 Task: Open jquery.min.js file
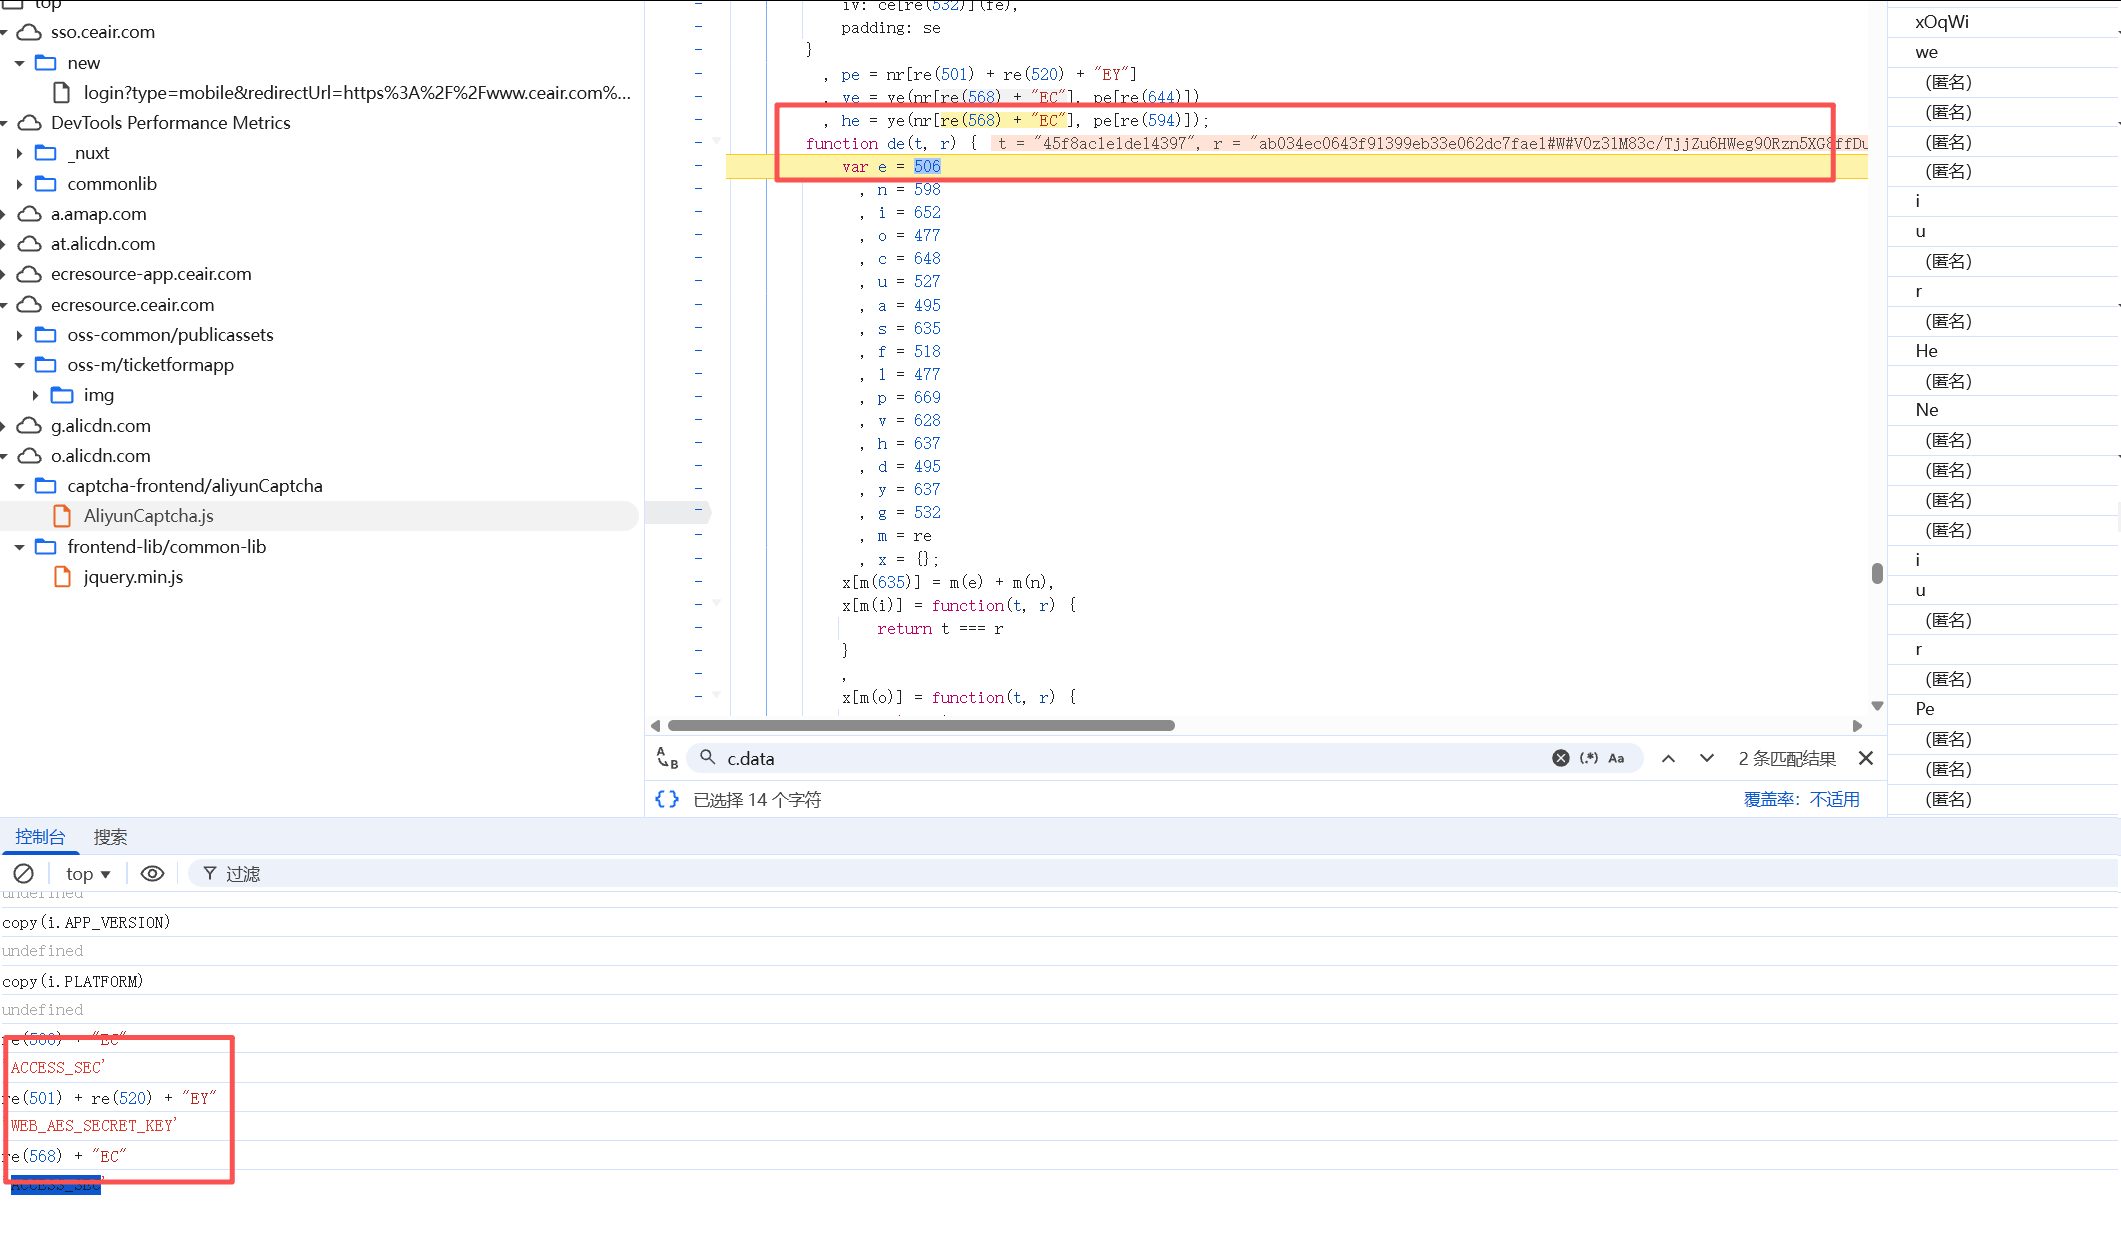pyautogui.click(x=133, y=576)
